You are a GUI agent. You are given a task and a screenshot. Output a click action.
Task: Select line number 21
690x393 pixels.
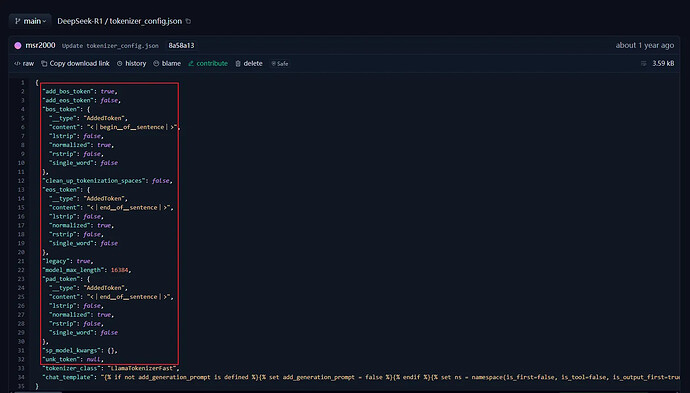coord(21,261)
